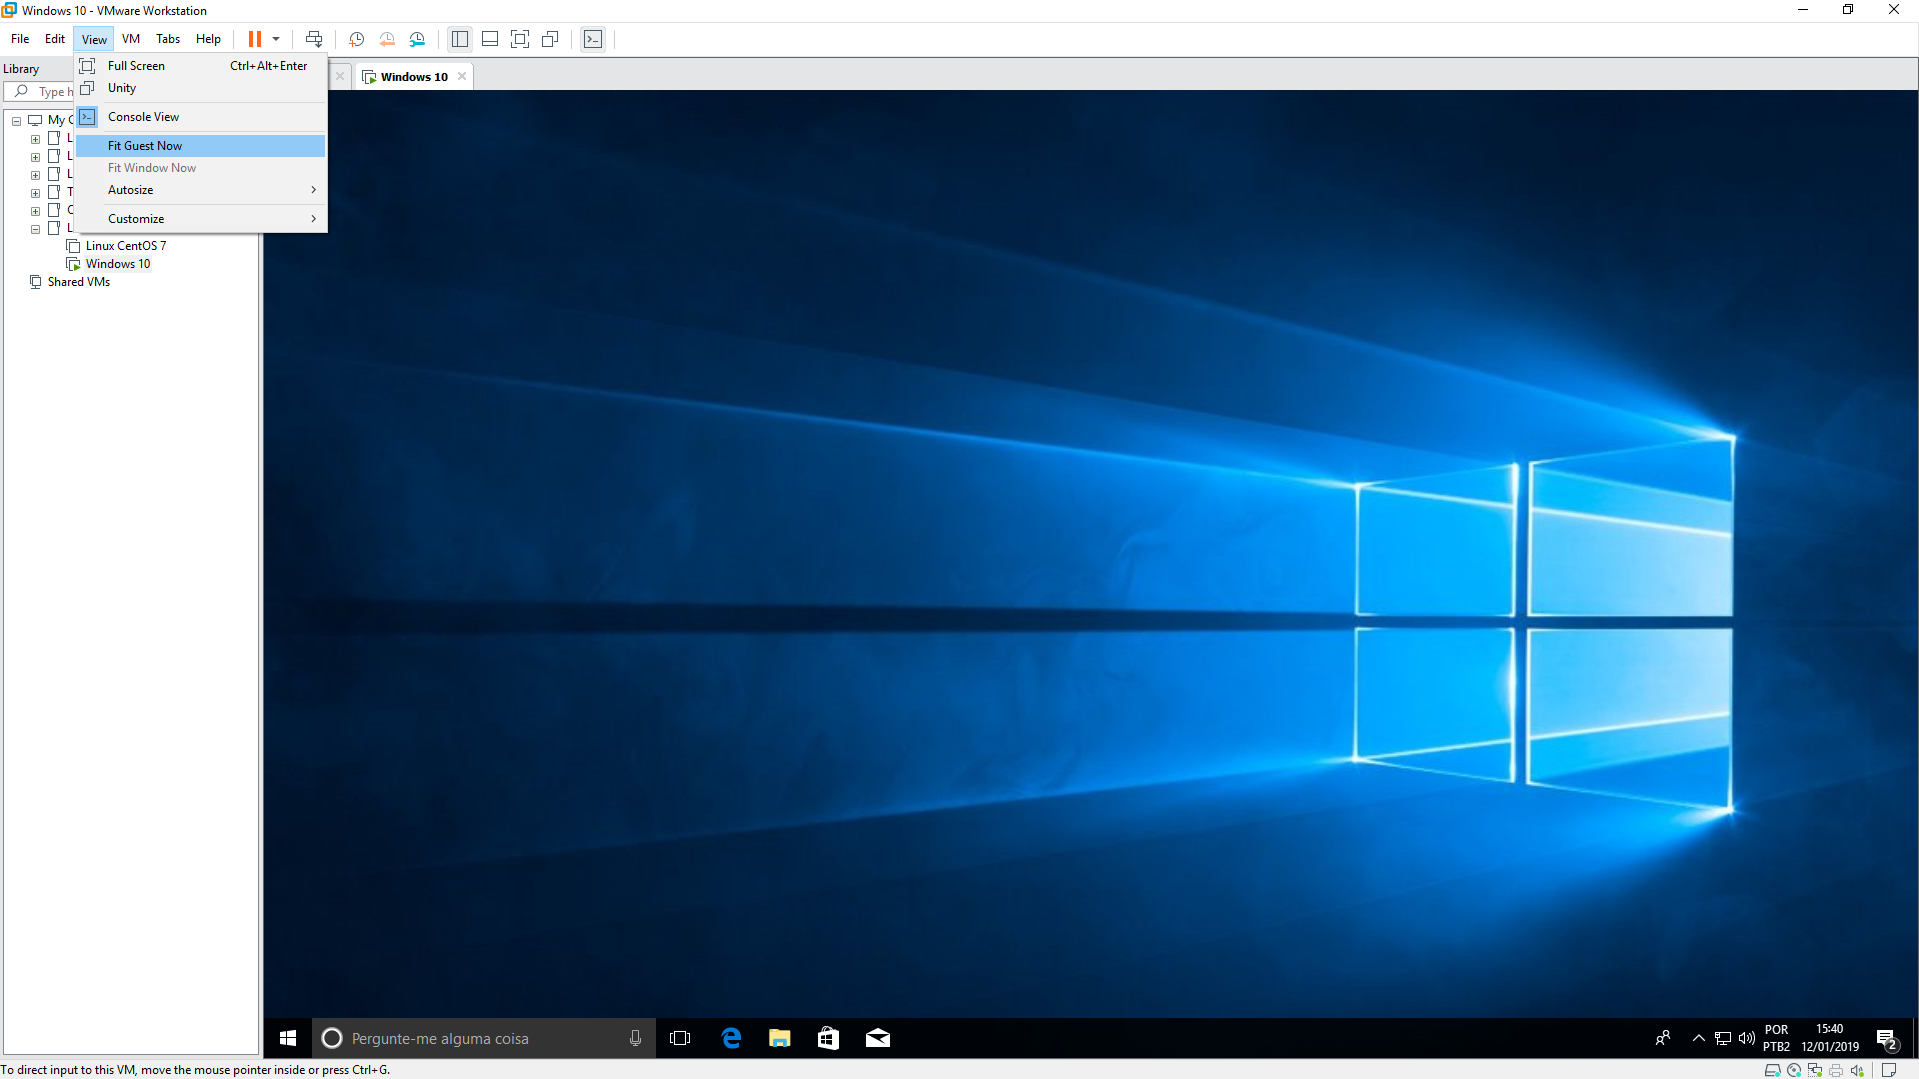
Task: Toggle the library sidebar toolbar button
Action: point(460,39)
